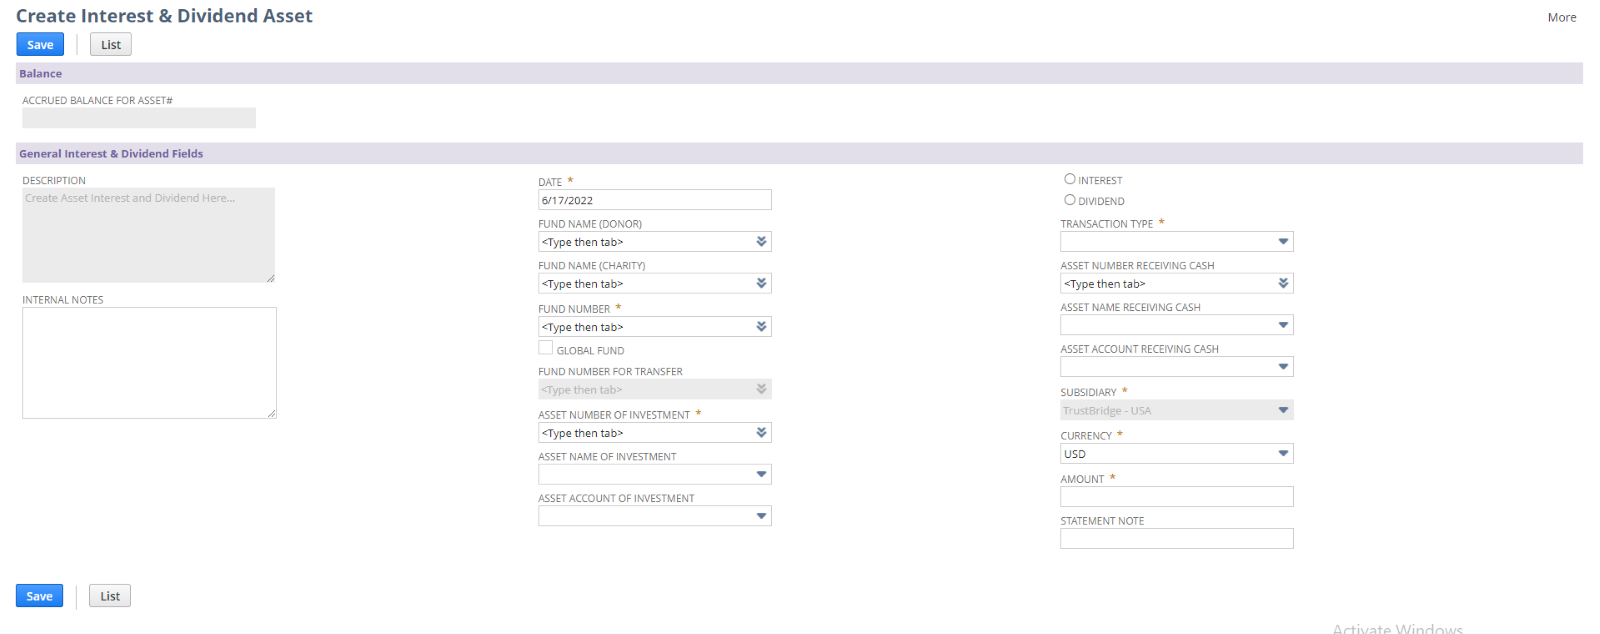
Task: Click the Internal Notes text area
Action: 149,362
